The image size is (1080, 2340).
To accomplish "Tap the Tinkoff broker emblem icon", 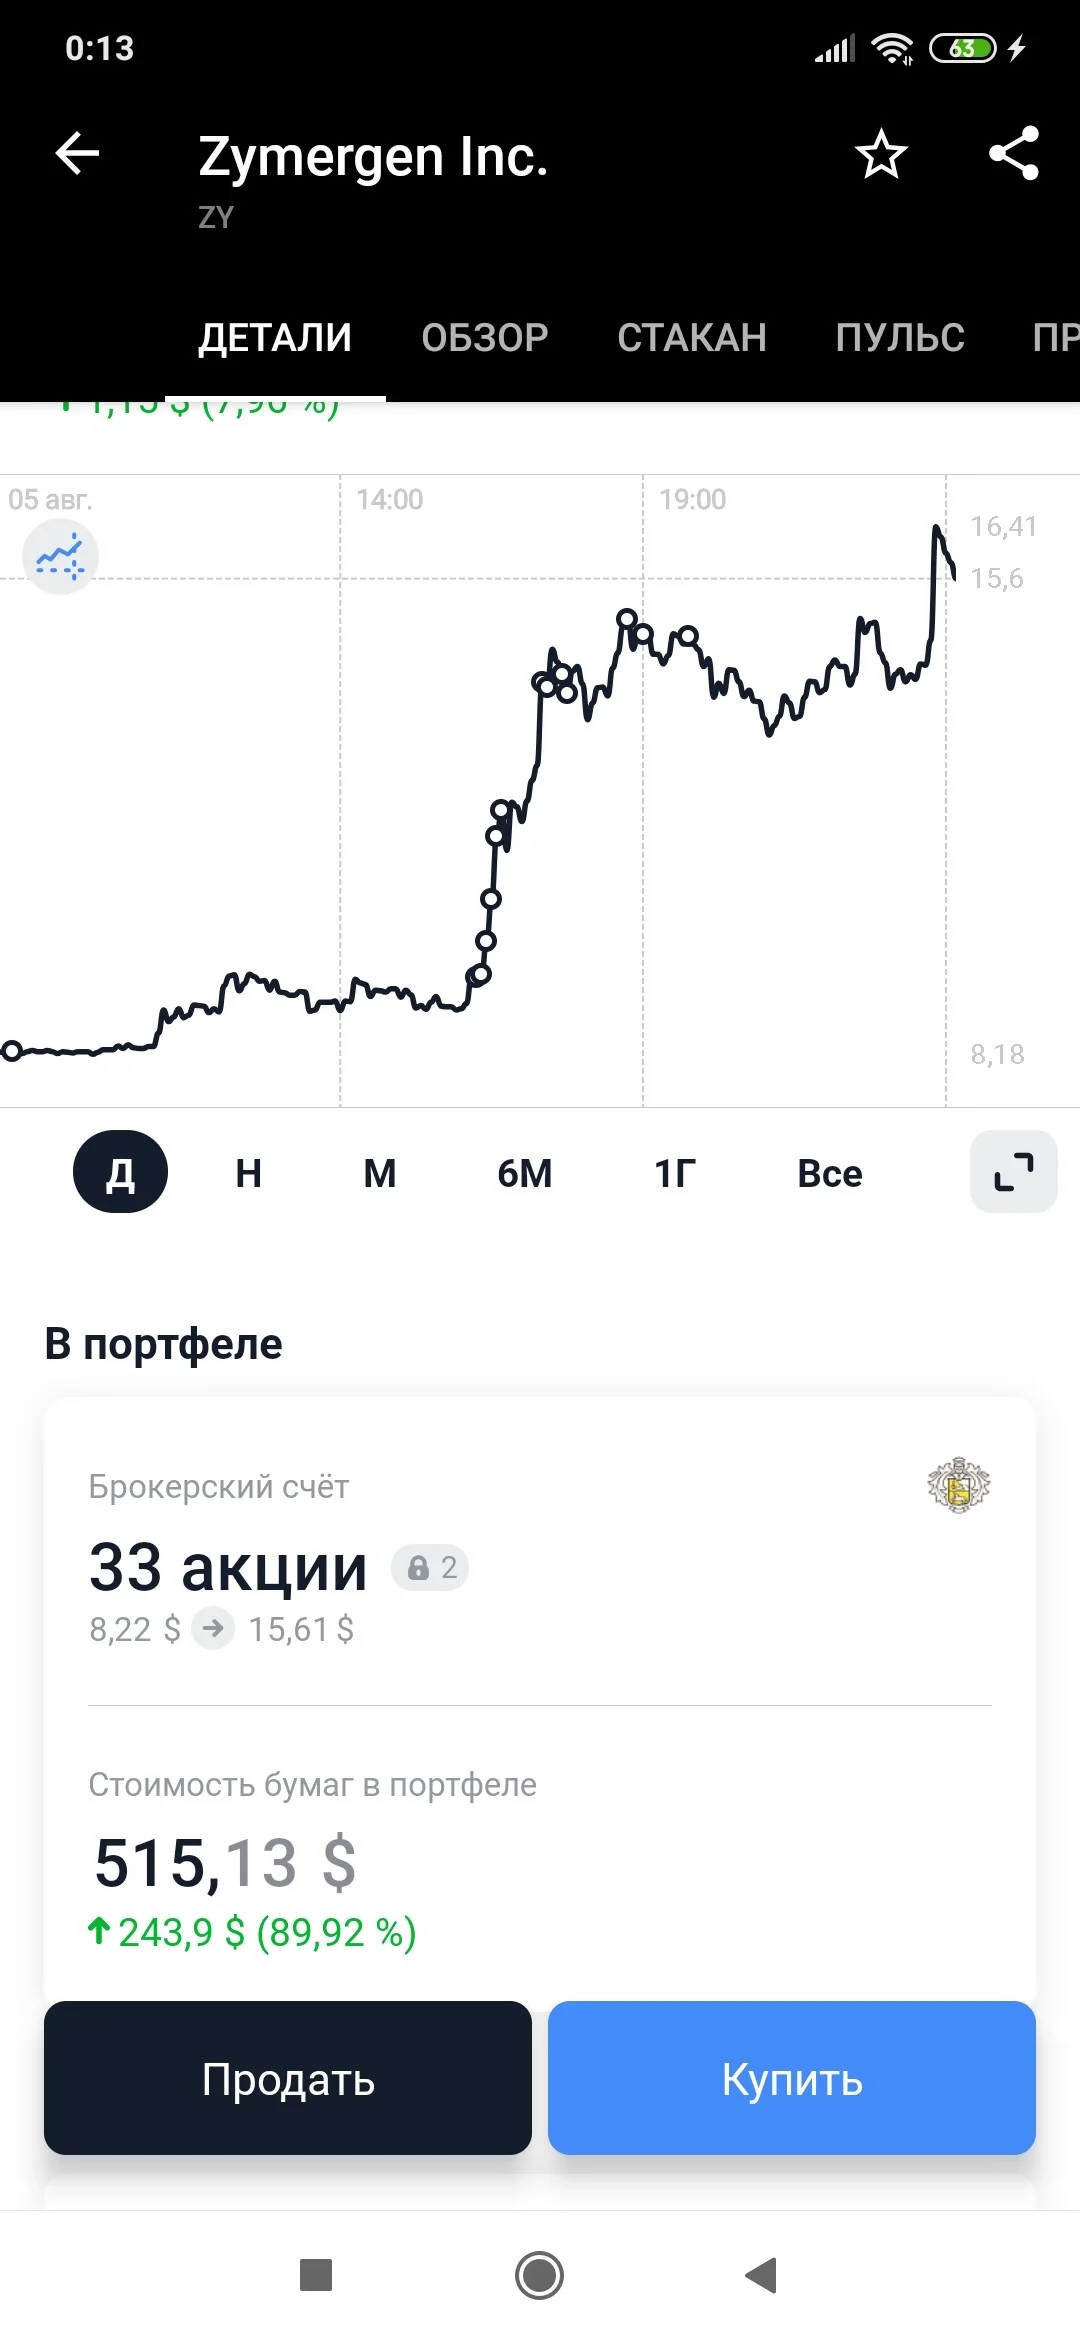I will [959, 1485].
